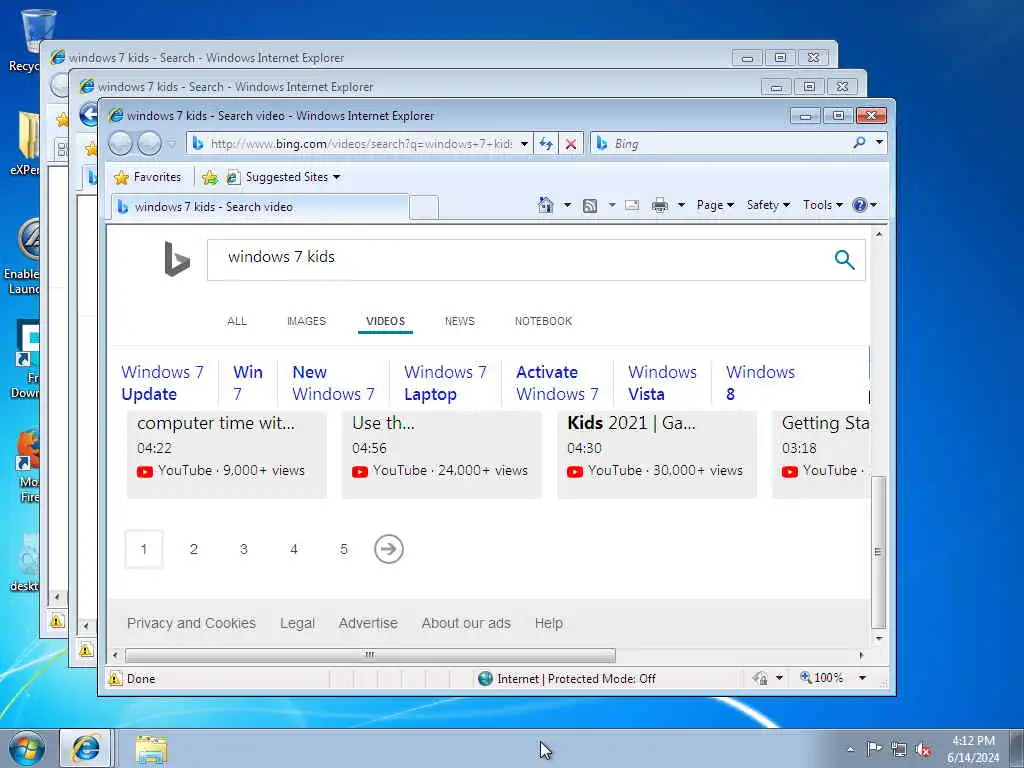Open the Windows Start button
Screen dimensions: 1024x768
coord(27,748)
